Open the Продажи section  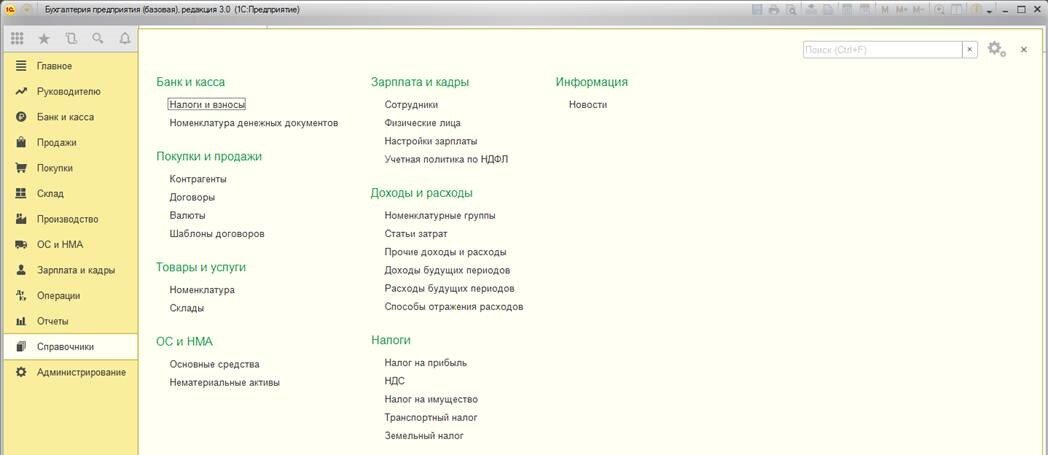(70, 142)
